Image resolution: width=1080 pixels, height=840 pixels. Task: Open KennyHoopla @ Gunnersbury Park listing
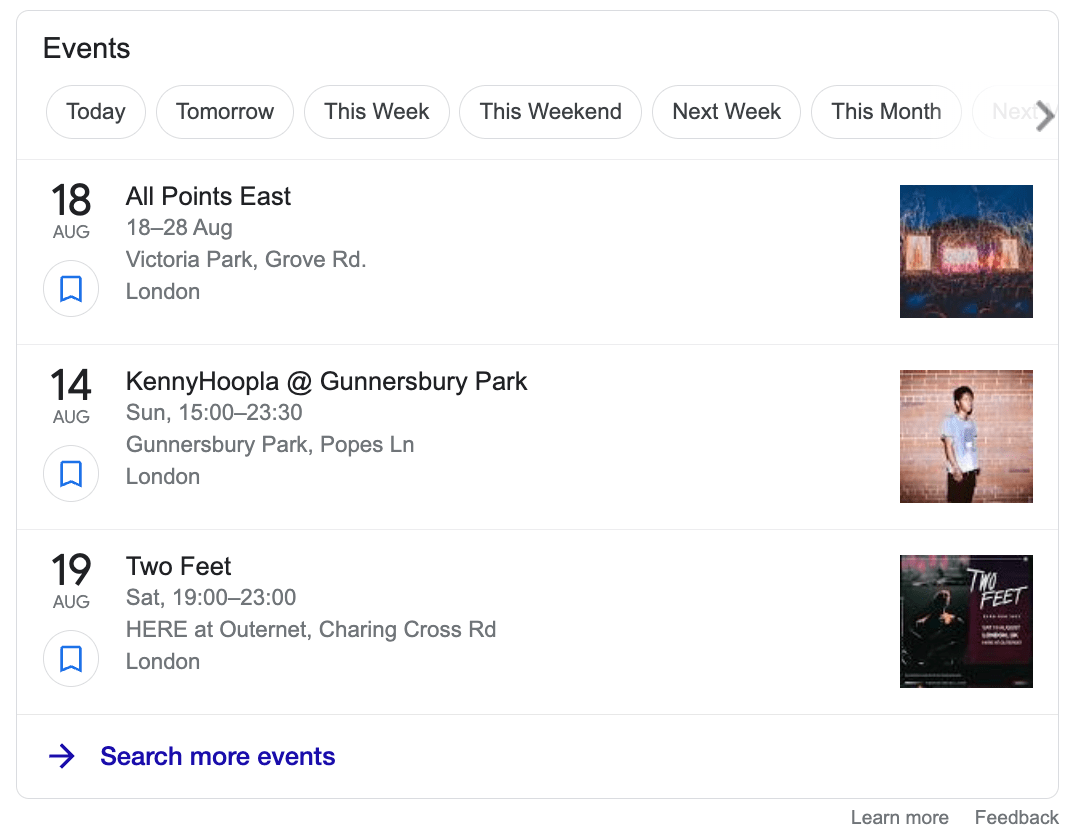(x=326, y=382)
